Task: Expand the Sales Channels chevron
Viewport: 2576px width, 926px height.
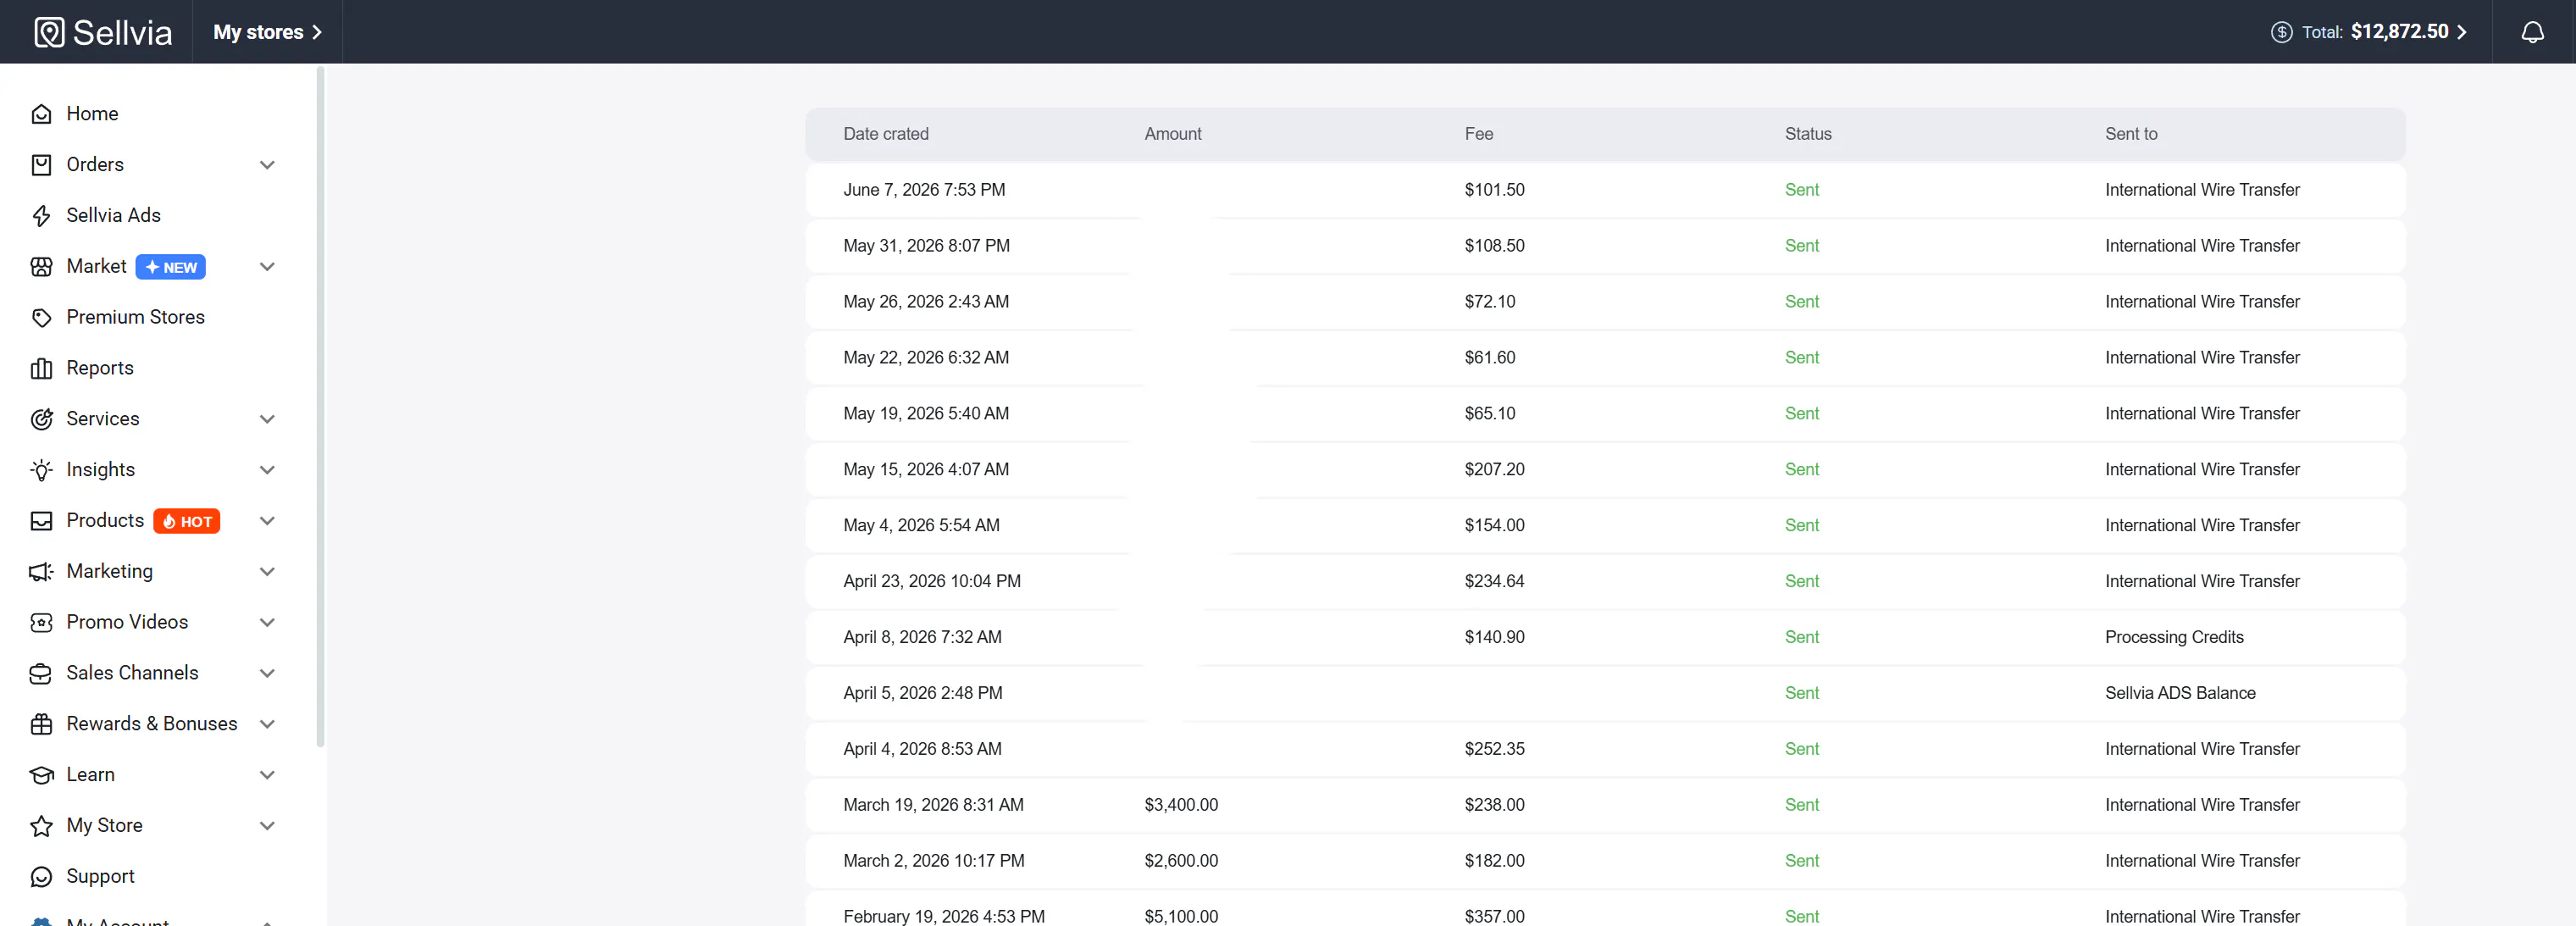Action: click(267, 673)
